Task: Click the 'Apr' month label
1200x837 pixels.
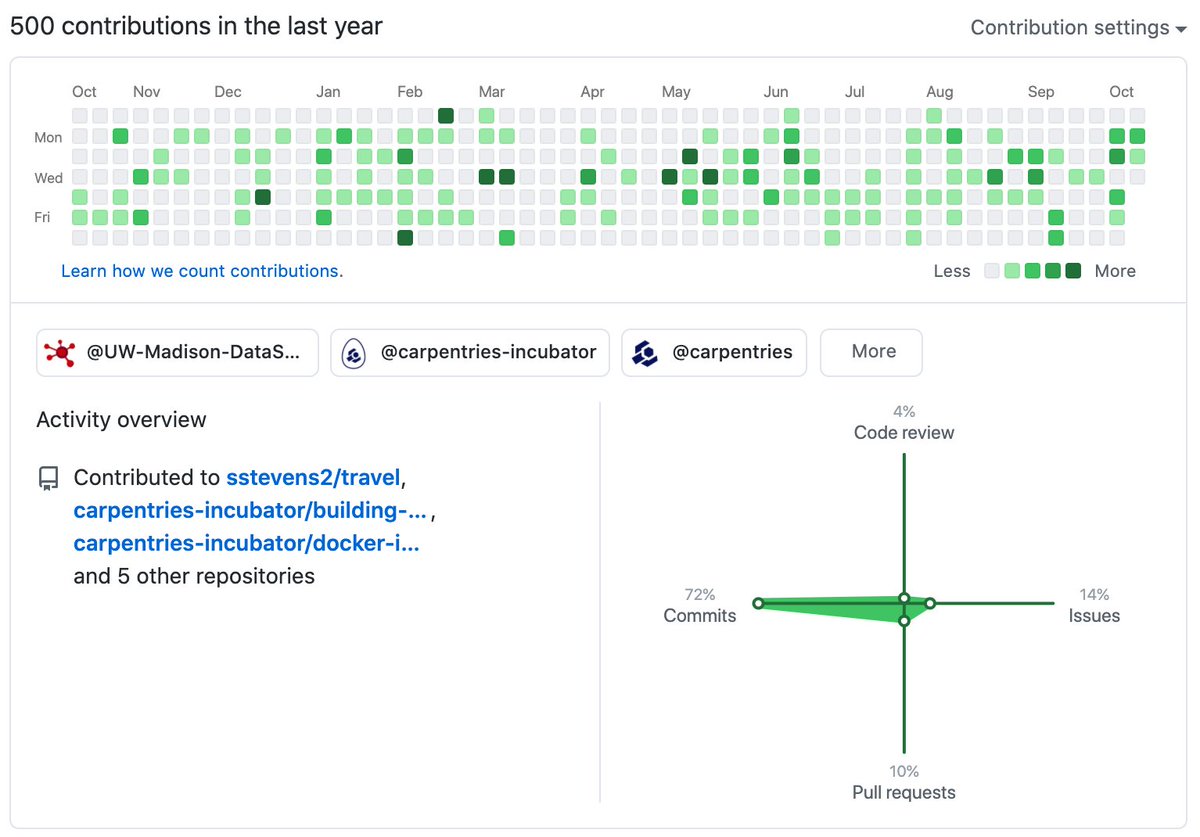Action: point(592,92)
